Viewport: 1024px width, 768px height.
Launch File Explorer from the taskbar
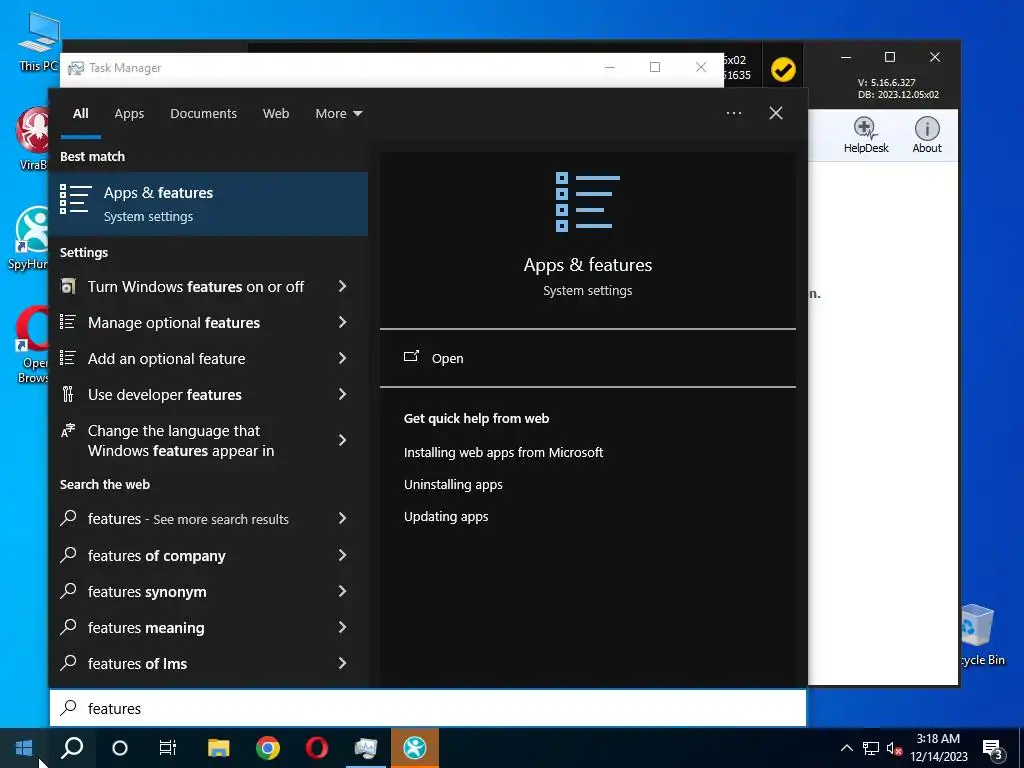click(218, 748)
